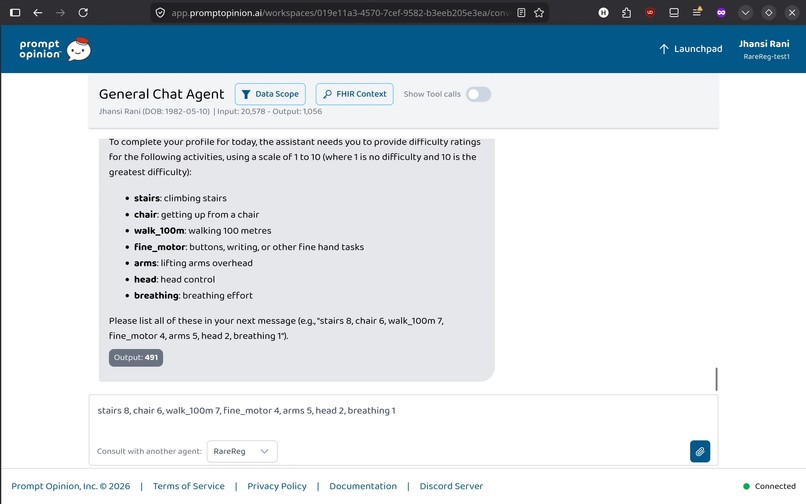The image size is (806, 504).
Task: Click the round H extension icon
Action: coord(603,12)
